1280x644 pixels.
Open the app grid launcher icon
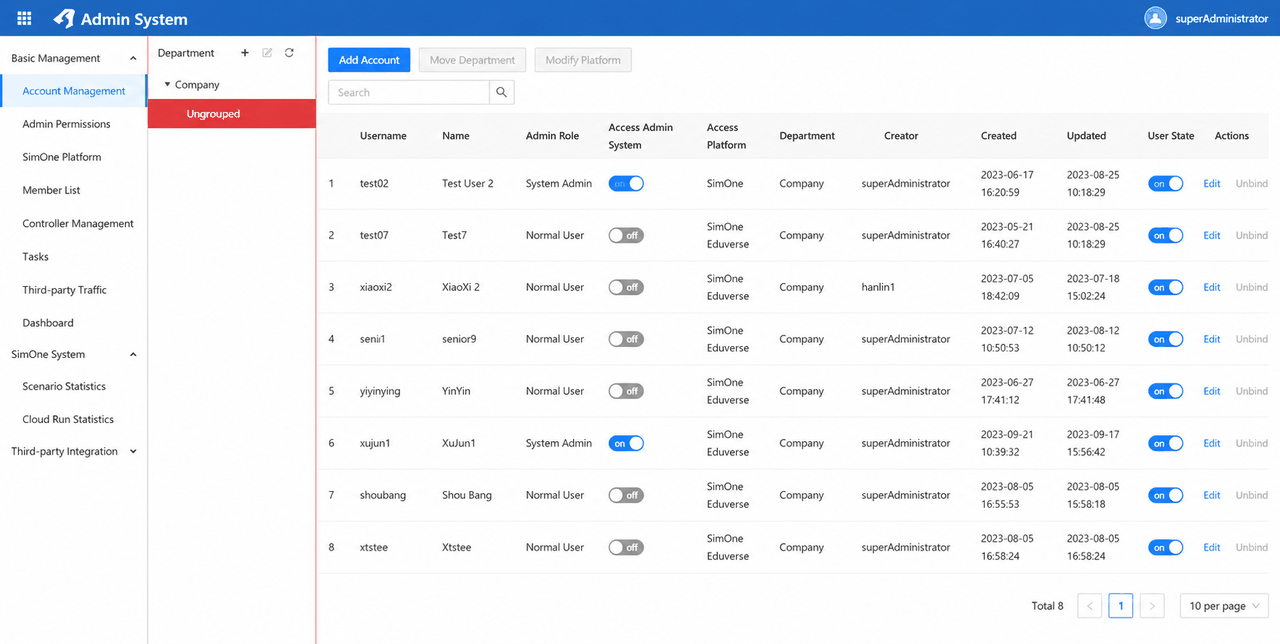(x=24, y=18)
